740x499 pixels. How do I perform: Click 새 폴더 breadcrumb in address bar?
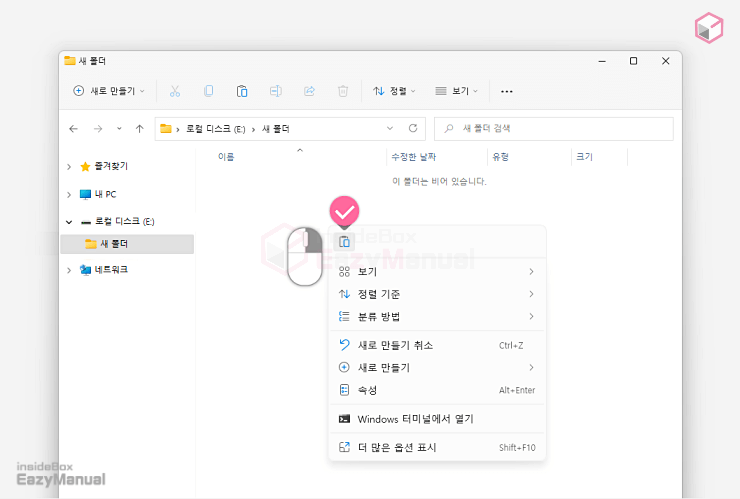coord(276,128)
